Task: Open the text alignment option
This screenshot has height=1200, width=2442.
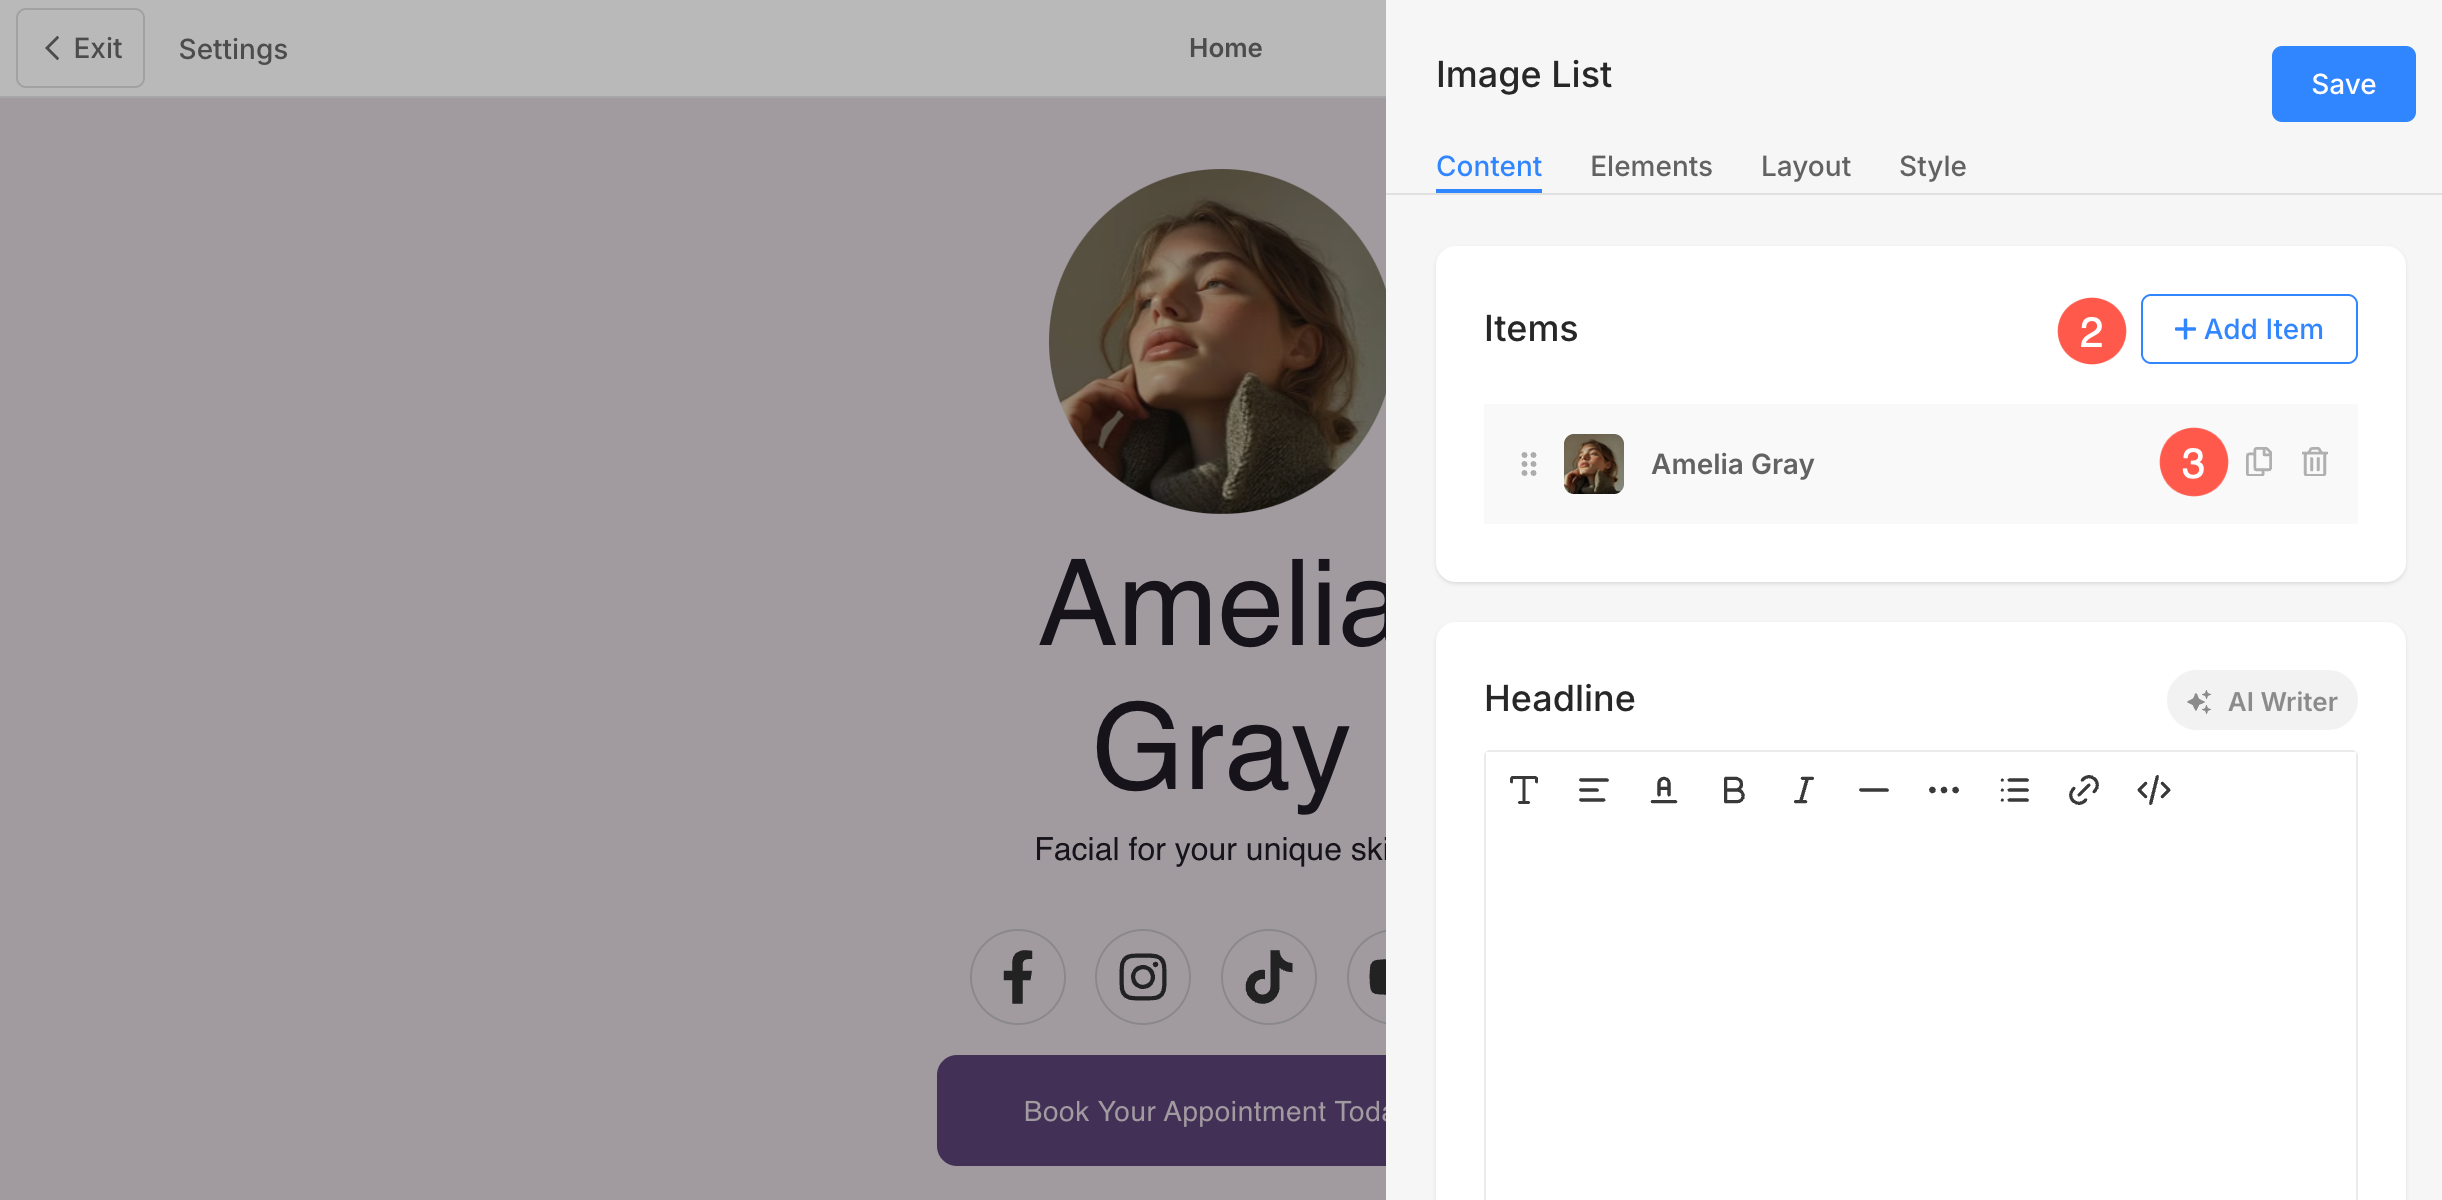Action: coord(1593,790)
